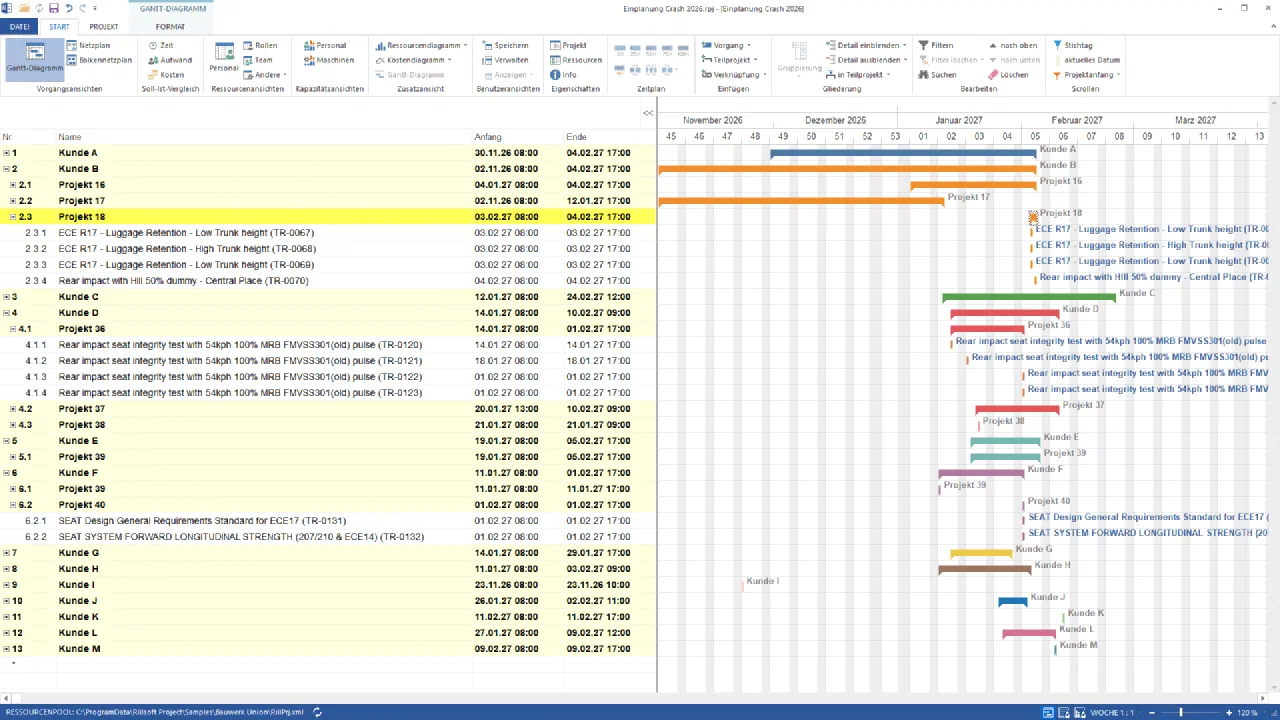This screenshot has height=720, width=1280.
Task: Move task up with nach oben
Action: tap(1012, 45)
